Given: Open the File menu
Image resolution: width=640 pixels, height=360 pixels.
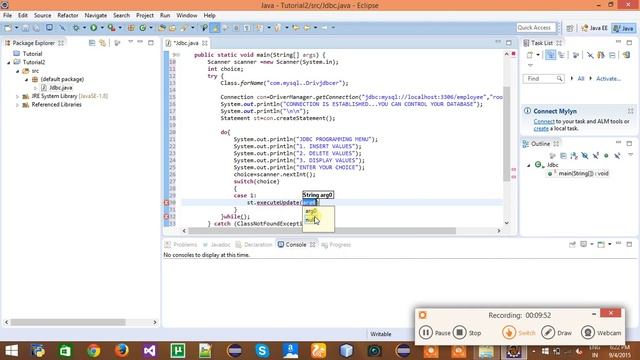Looking at the screenshot, I should [x=7, y=16].
